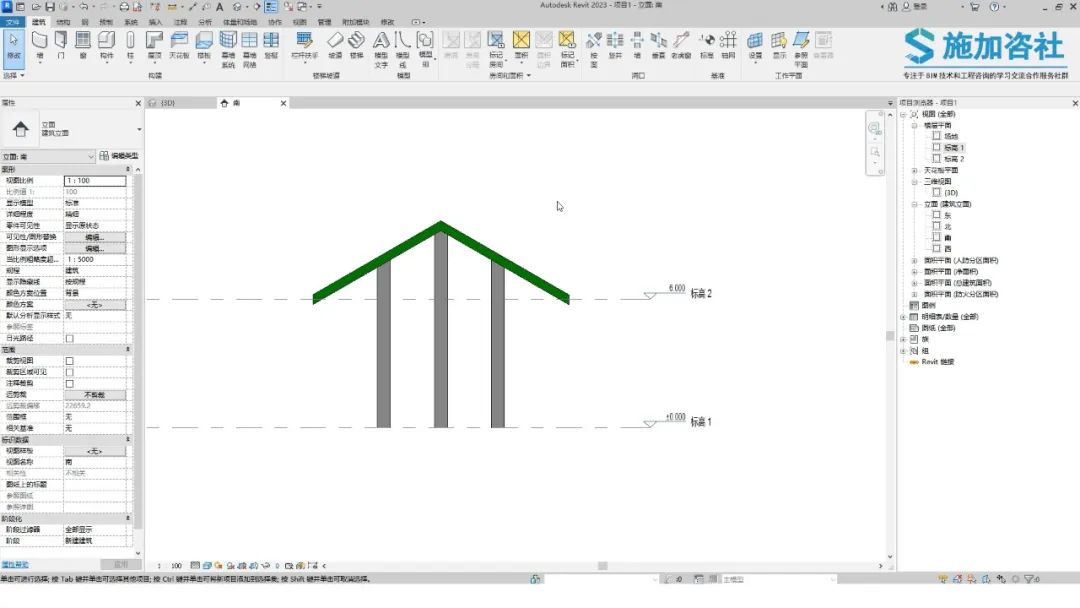Screen dimensions: 1080x608
Task: Click the view scale field showing 1 : 100
Action: 95,180
